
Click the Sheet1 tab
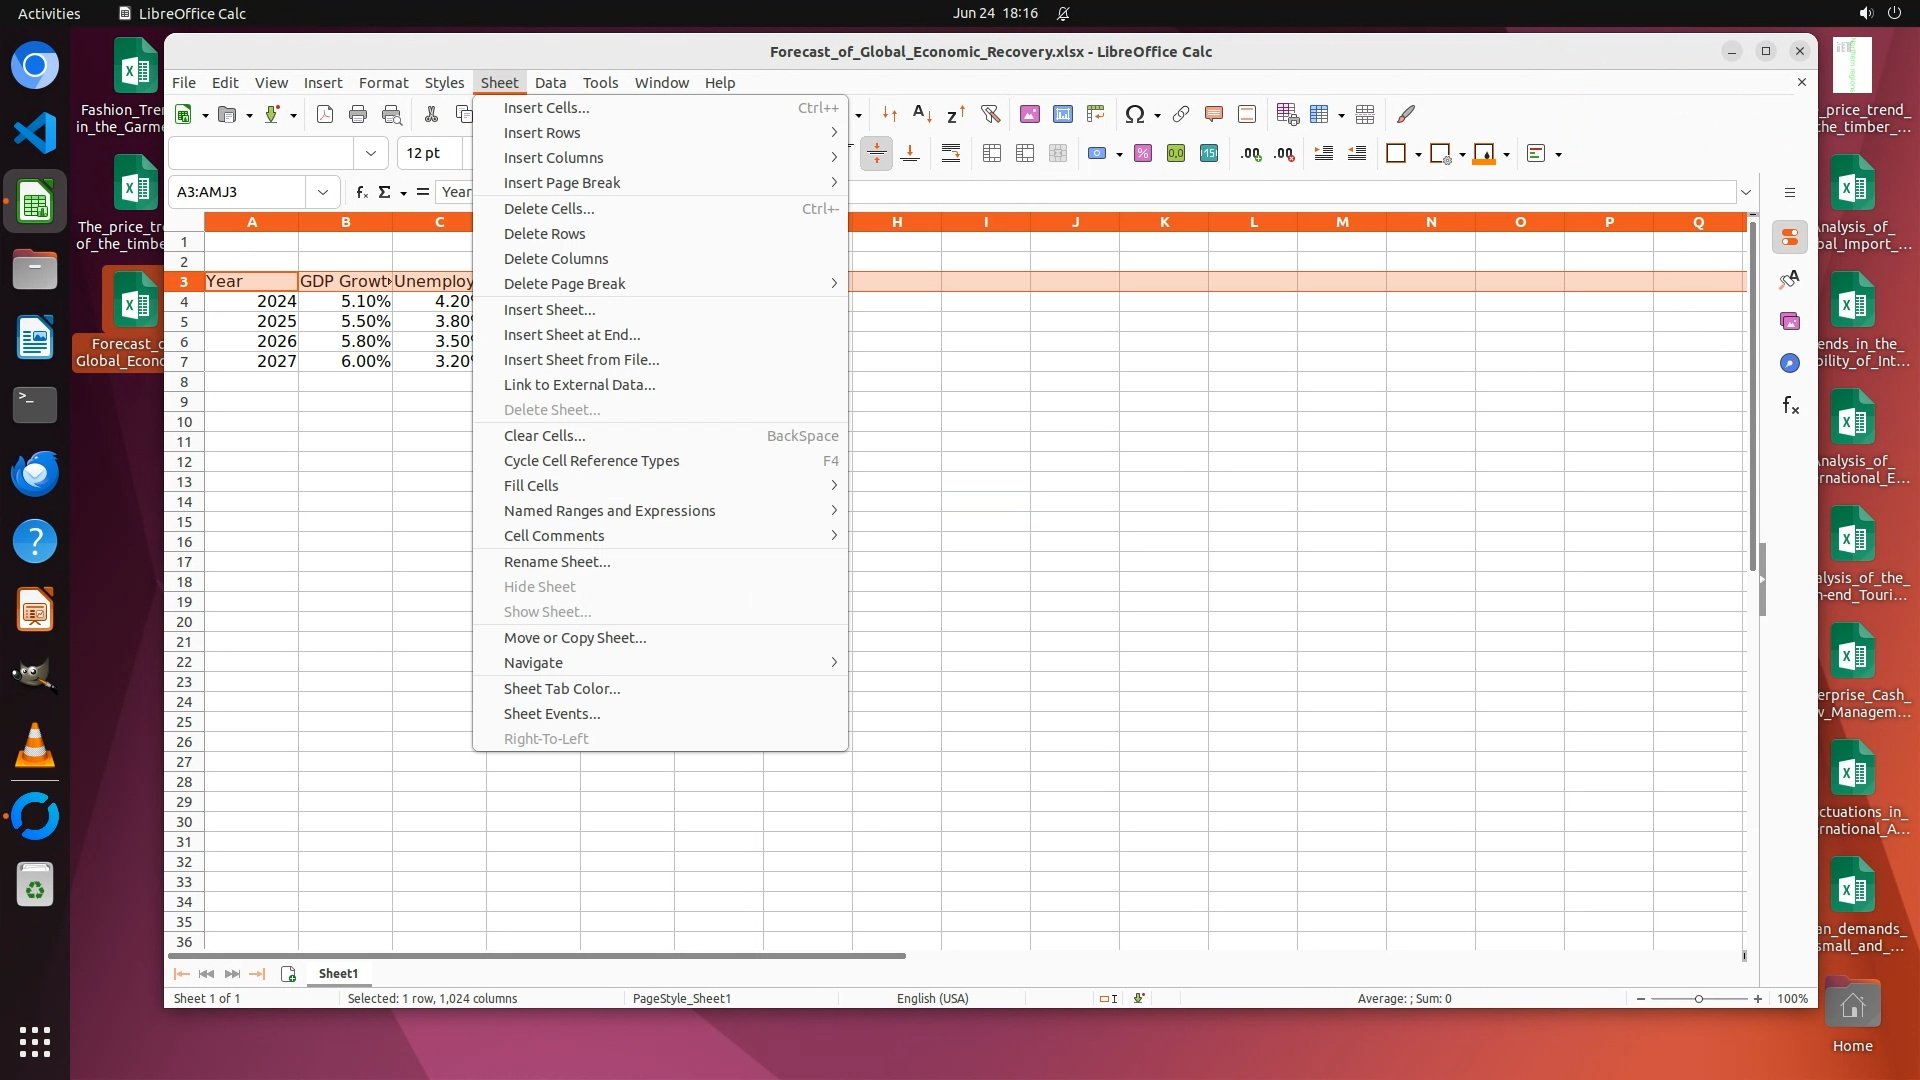tap(338, 973)
